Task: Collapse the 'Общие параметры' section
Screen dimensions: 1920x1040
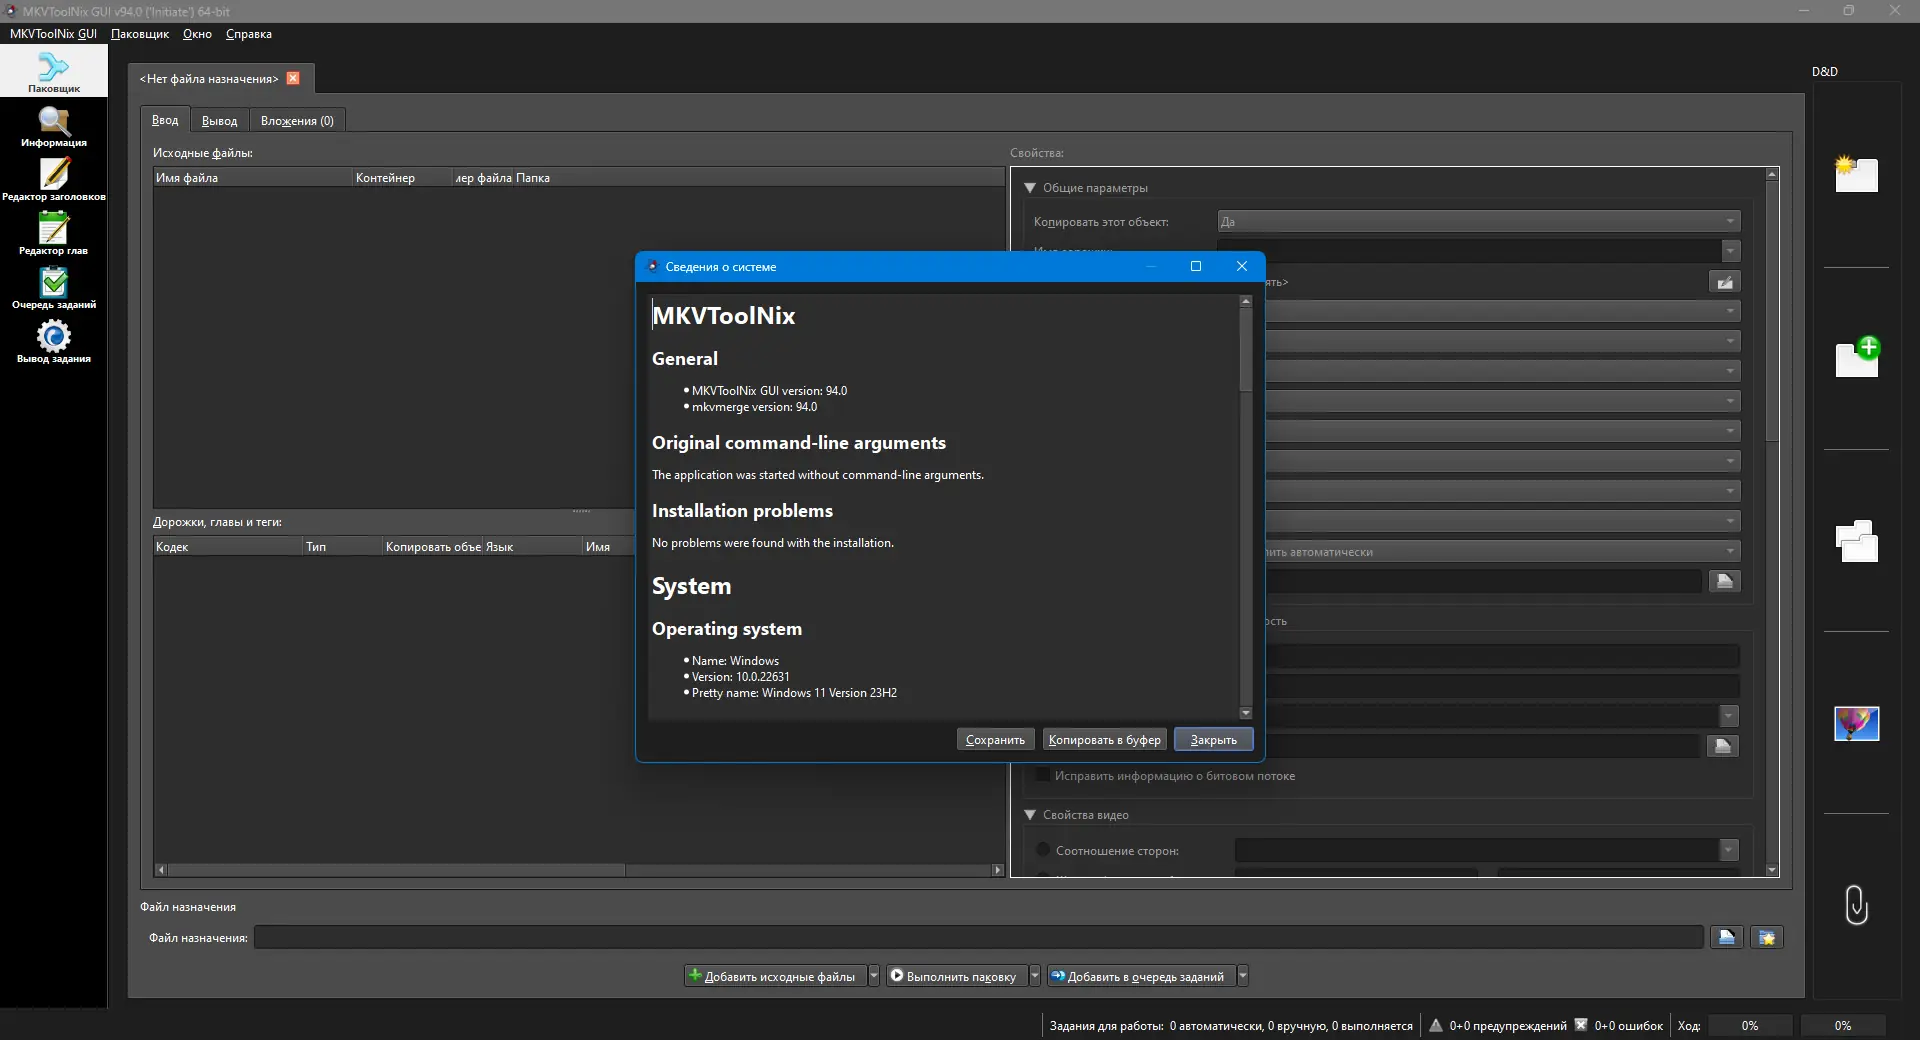Action: point(1030,188)
